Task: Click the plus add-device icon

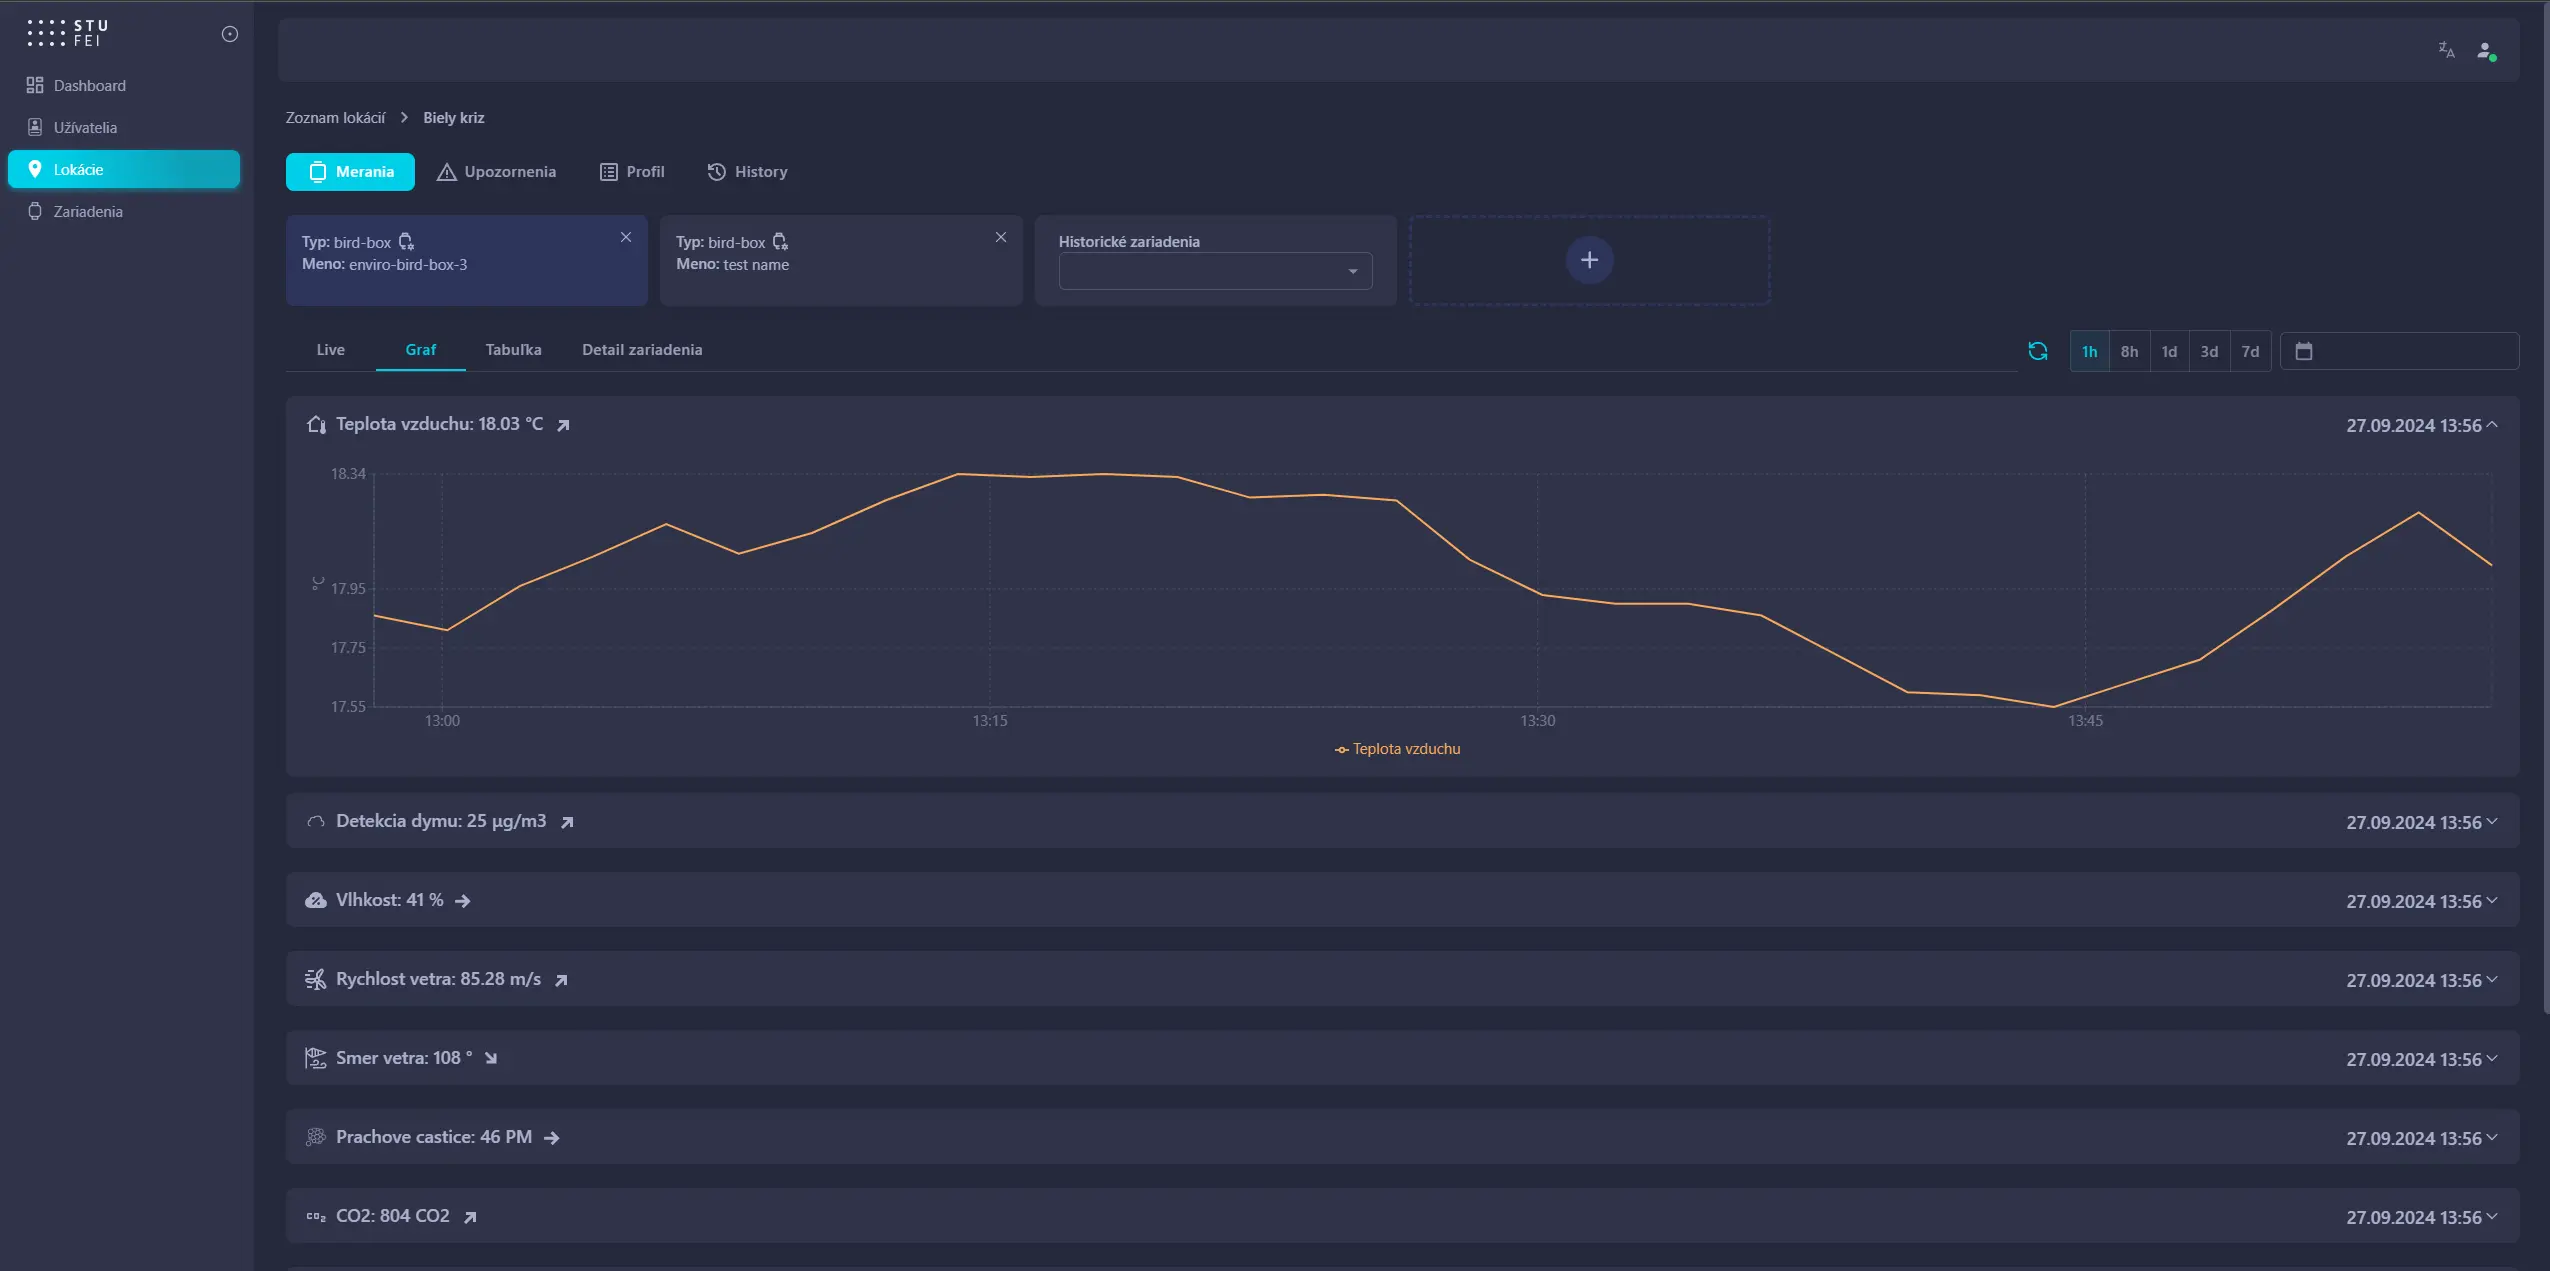Action: point(1588,260)
